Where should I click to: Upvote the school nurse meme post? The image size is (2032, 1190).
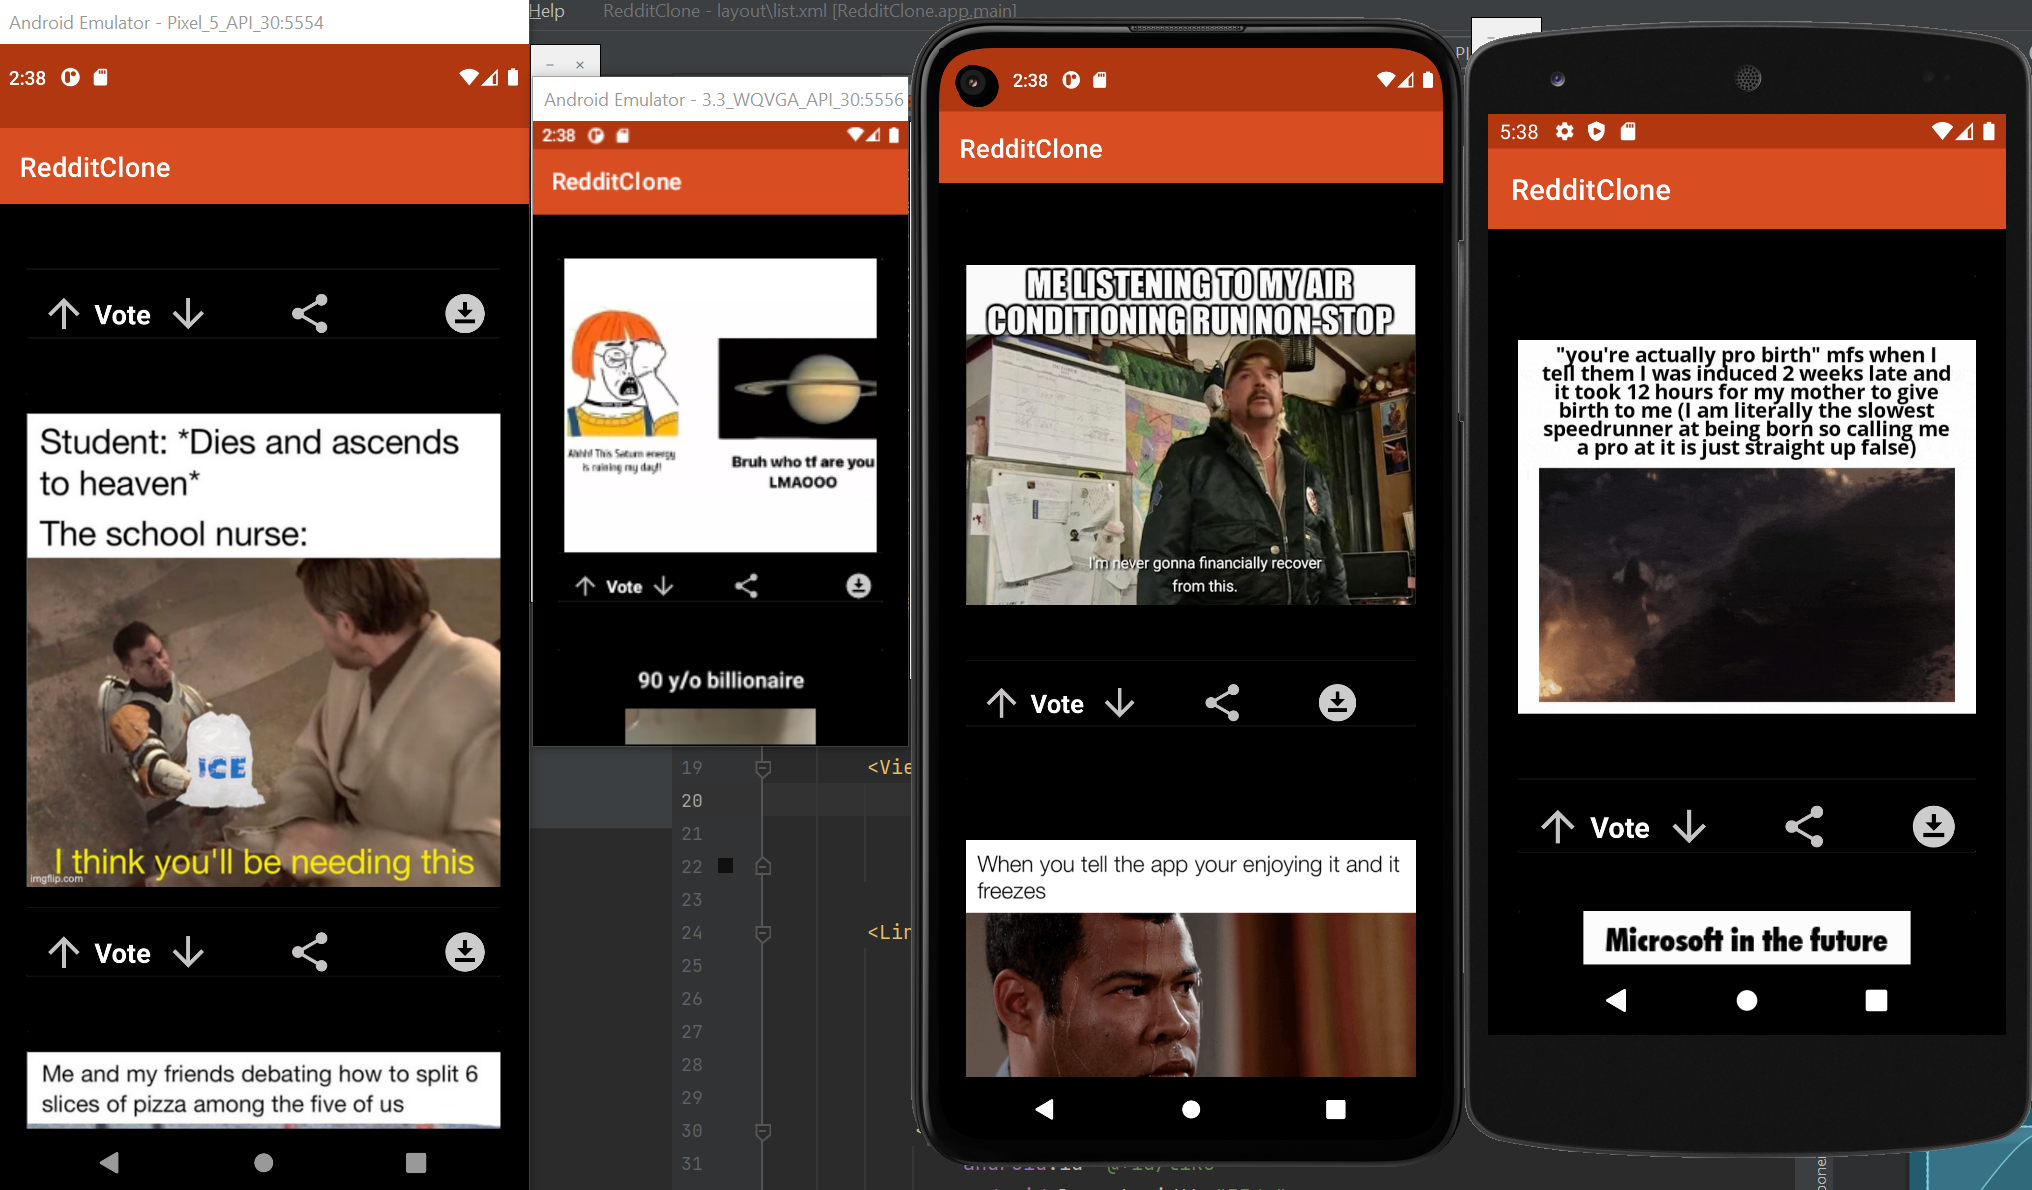63,313
